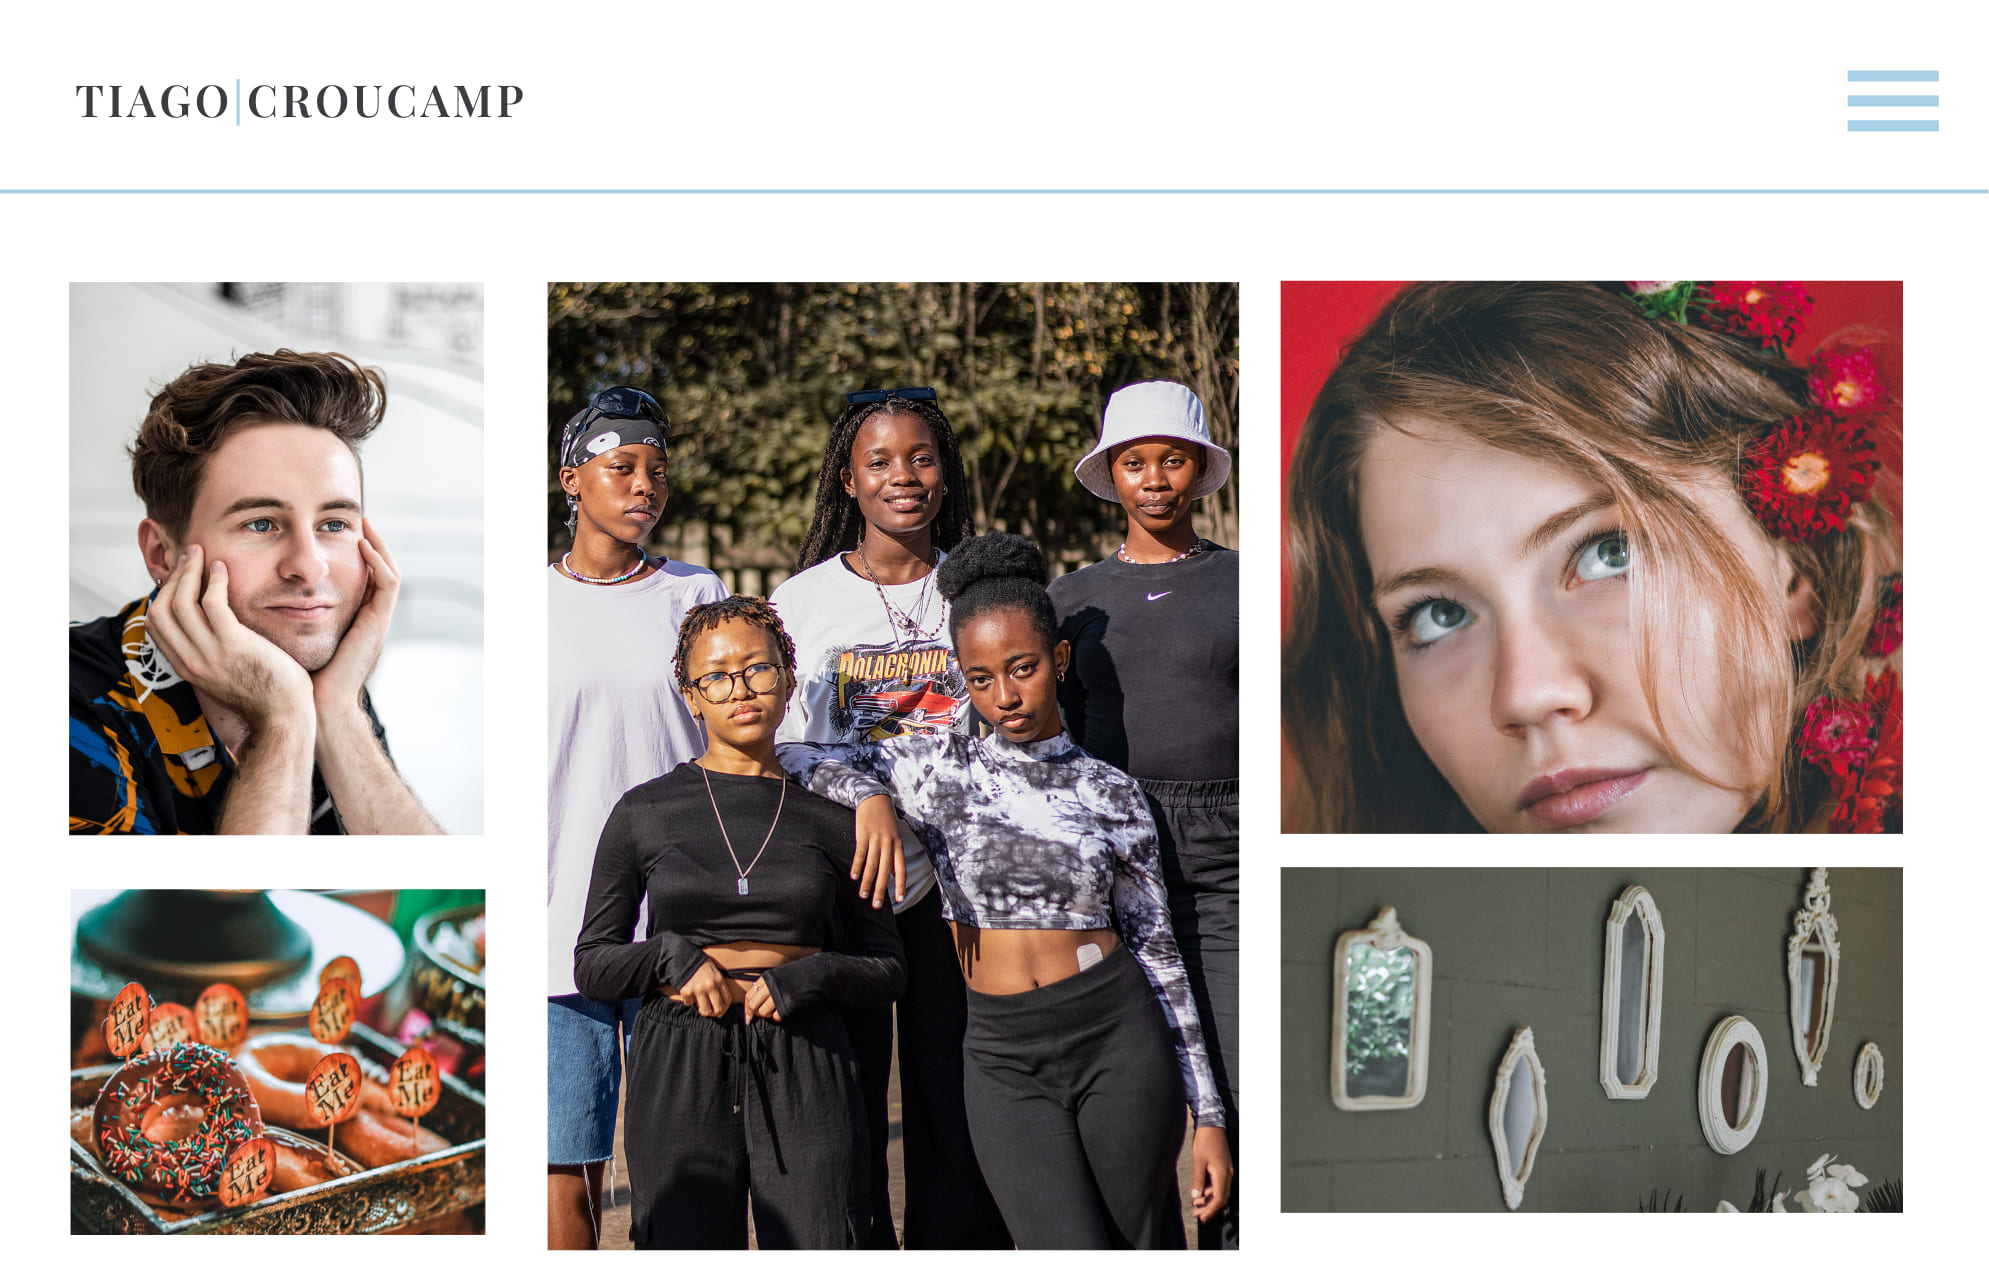
Task: Open the woman with red flowers portrait
Action: (1591, 557)
